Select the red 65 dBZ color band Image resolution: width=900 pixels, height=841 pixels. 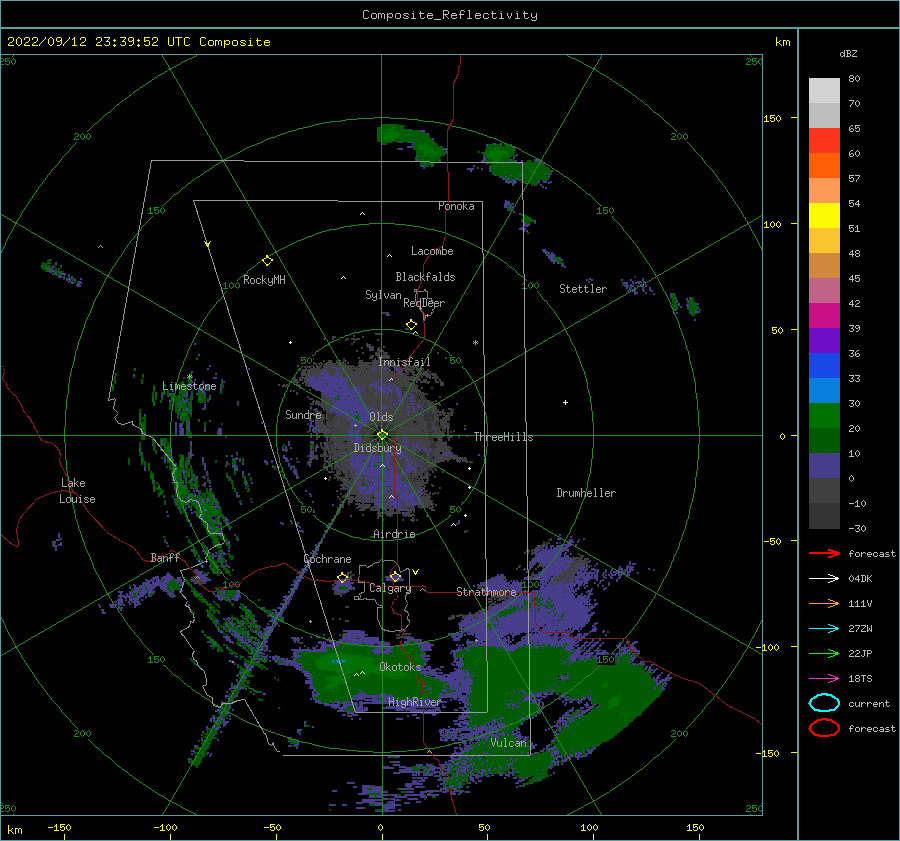pos(824,141)
